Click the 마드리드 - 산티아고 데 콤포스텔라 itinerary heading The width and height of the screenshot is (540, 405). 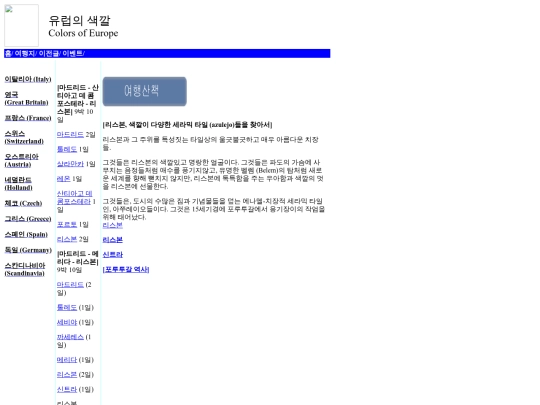tap(78, 100)
